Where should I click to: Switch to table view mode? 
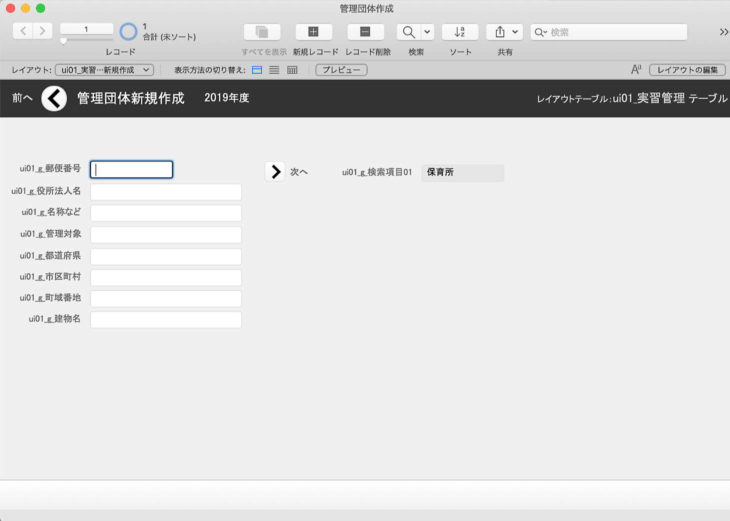pyautogui.click(x=292, y=70)
